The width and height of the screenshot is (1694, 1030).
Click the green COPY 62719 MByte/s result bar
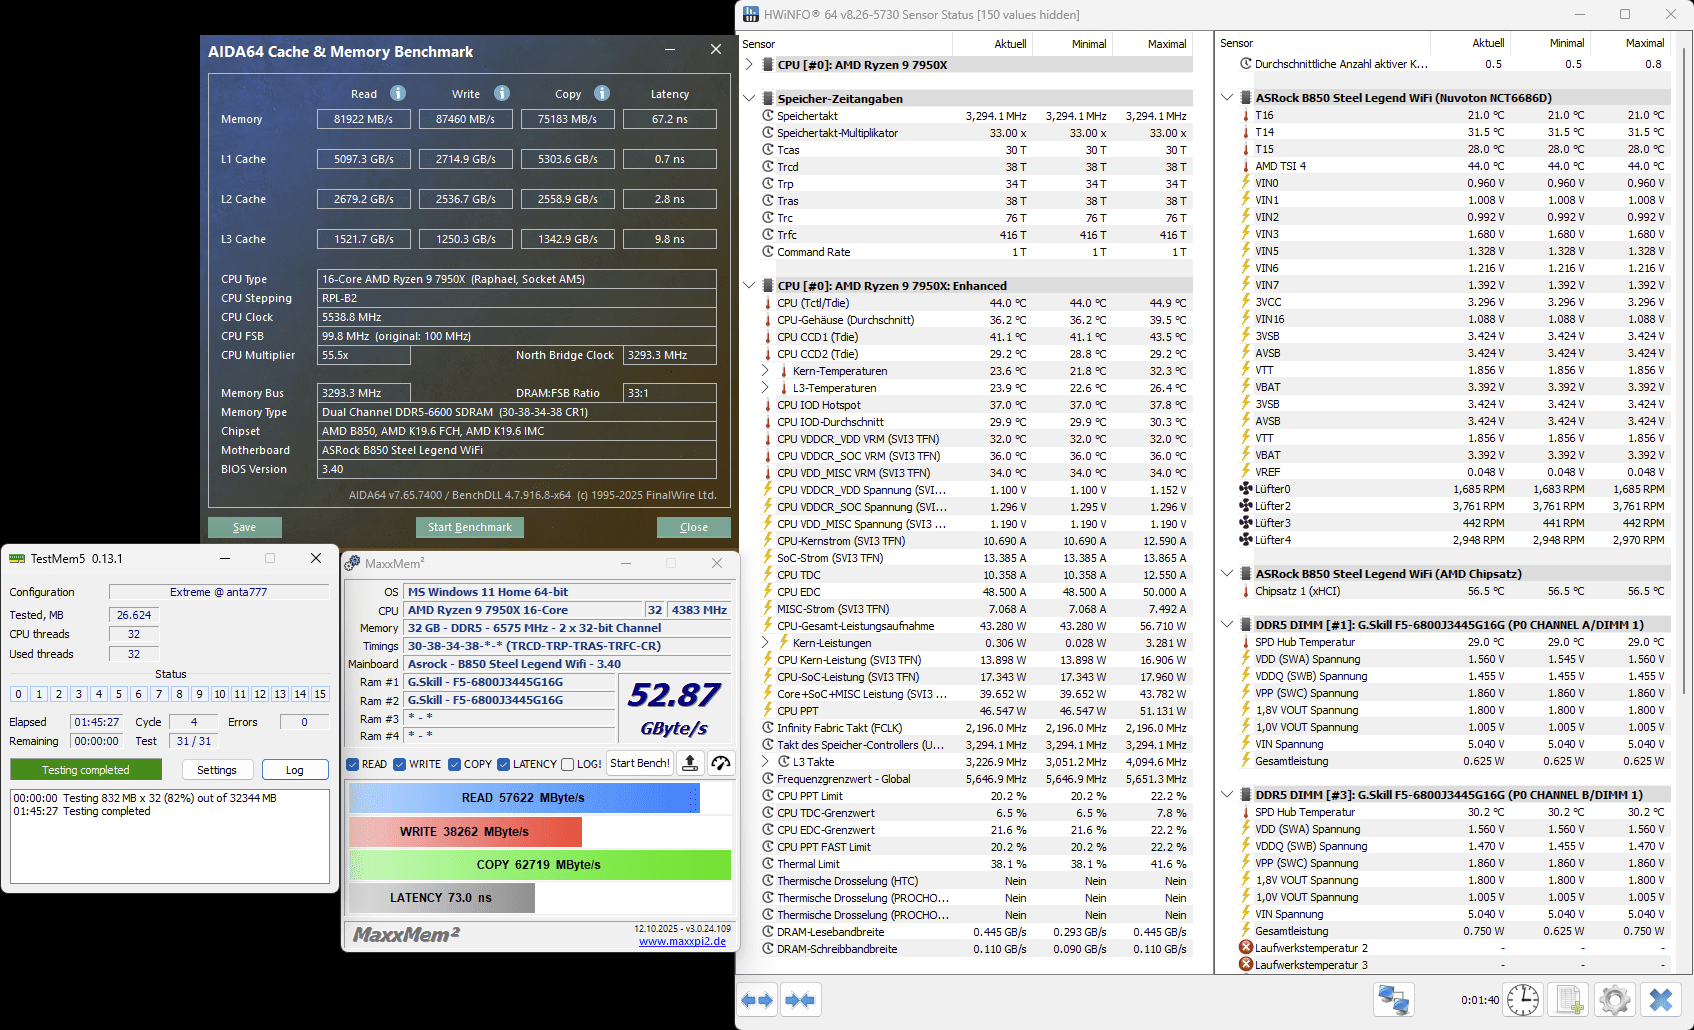pyautogui.click(x=540, y=864)
